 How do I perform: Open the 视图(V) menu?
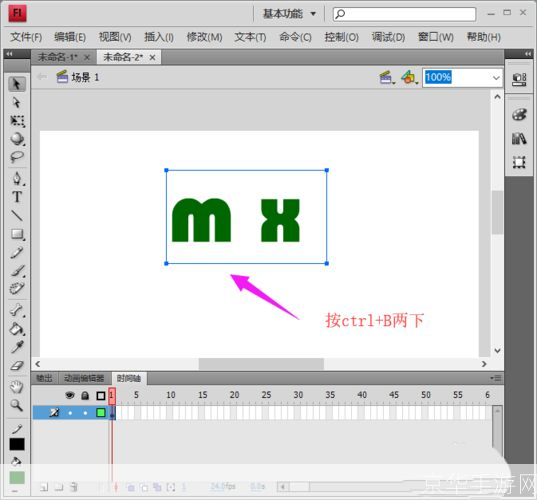(x=115, y=37)
